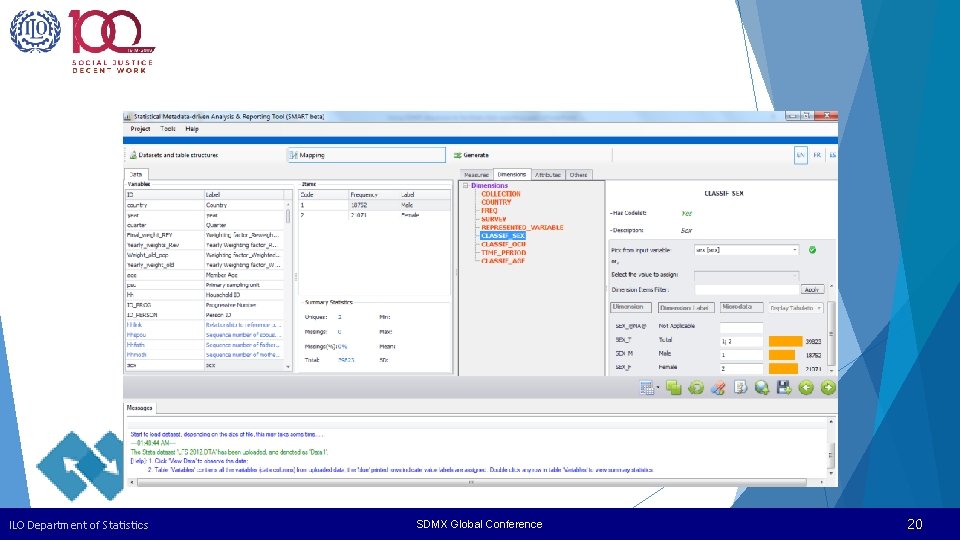Click the Mapping step icon
This screenshot has width=960, height=540.
(x=294, y=156)
